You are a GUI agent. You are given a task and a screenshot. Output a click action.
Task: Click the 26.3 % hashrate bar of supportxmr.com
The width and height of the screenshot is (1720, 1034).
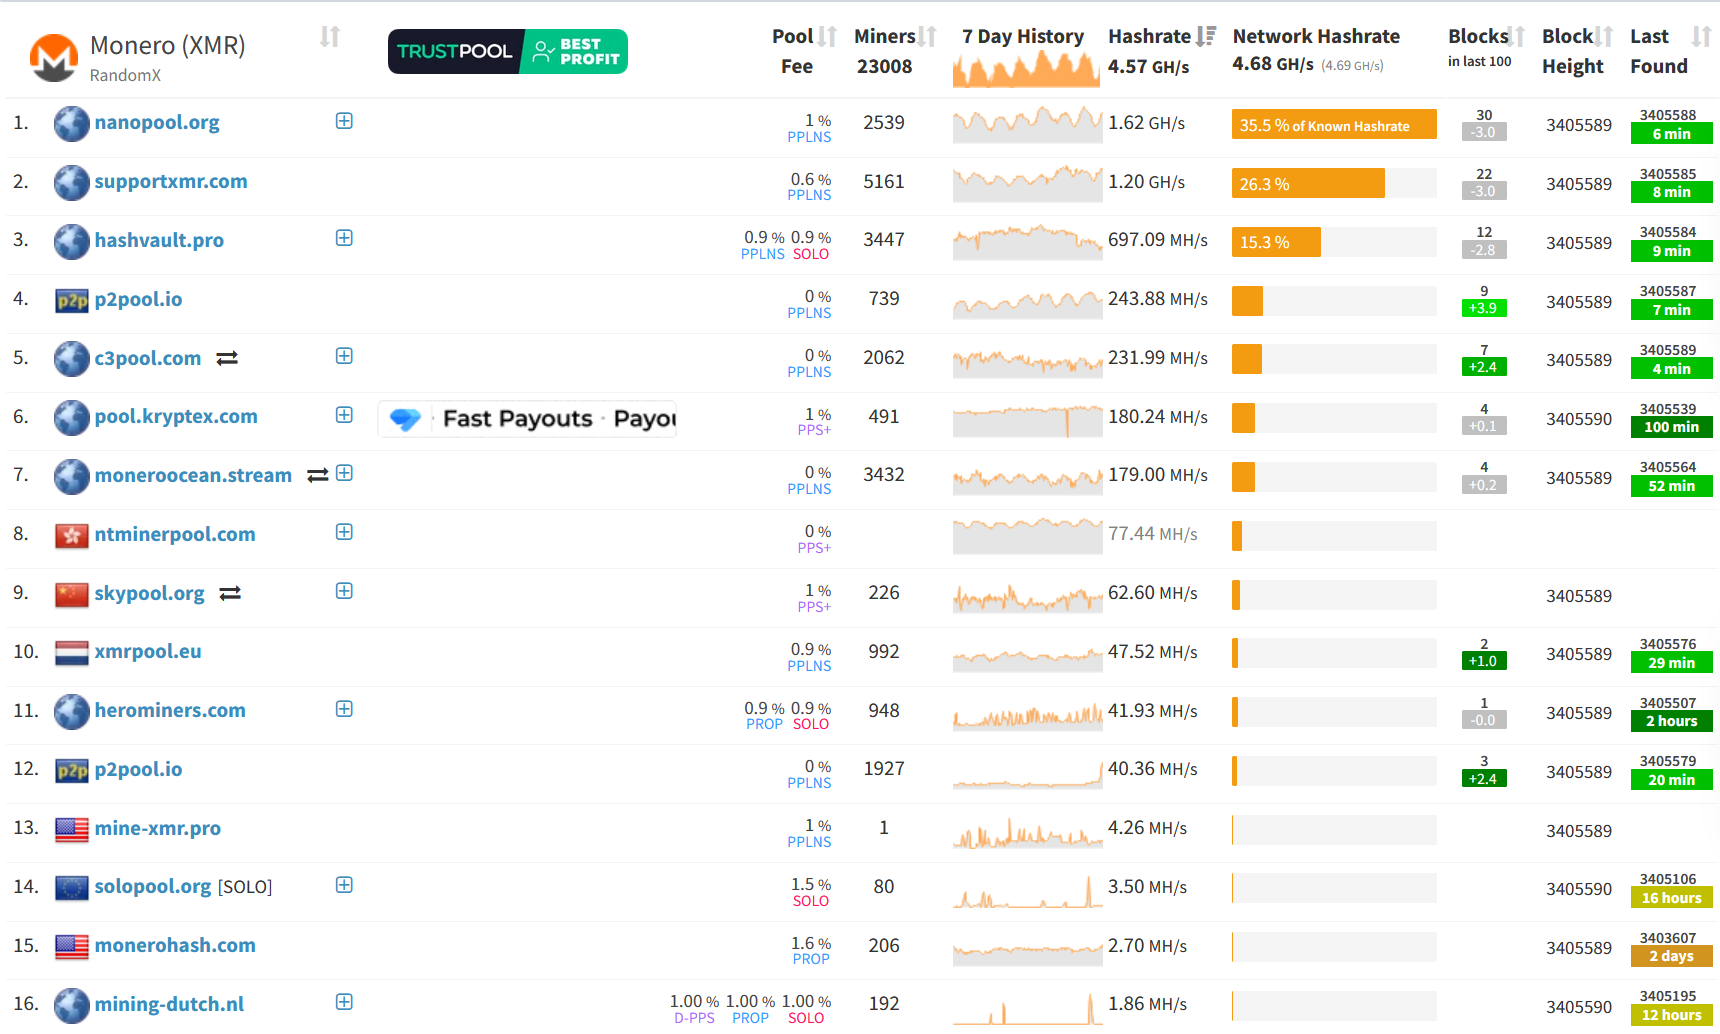pos(1308,184)
